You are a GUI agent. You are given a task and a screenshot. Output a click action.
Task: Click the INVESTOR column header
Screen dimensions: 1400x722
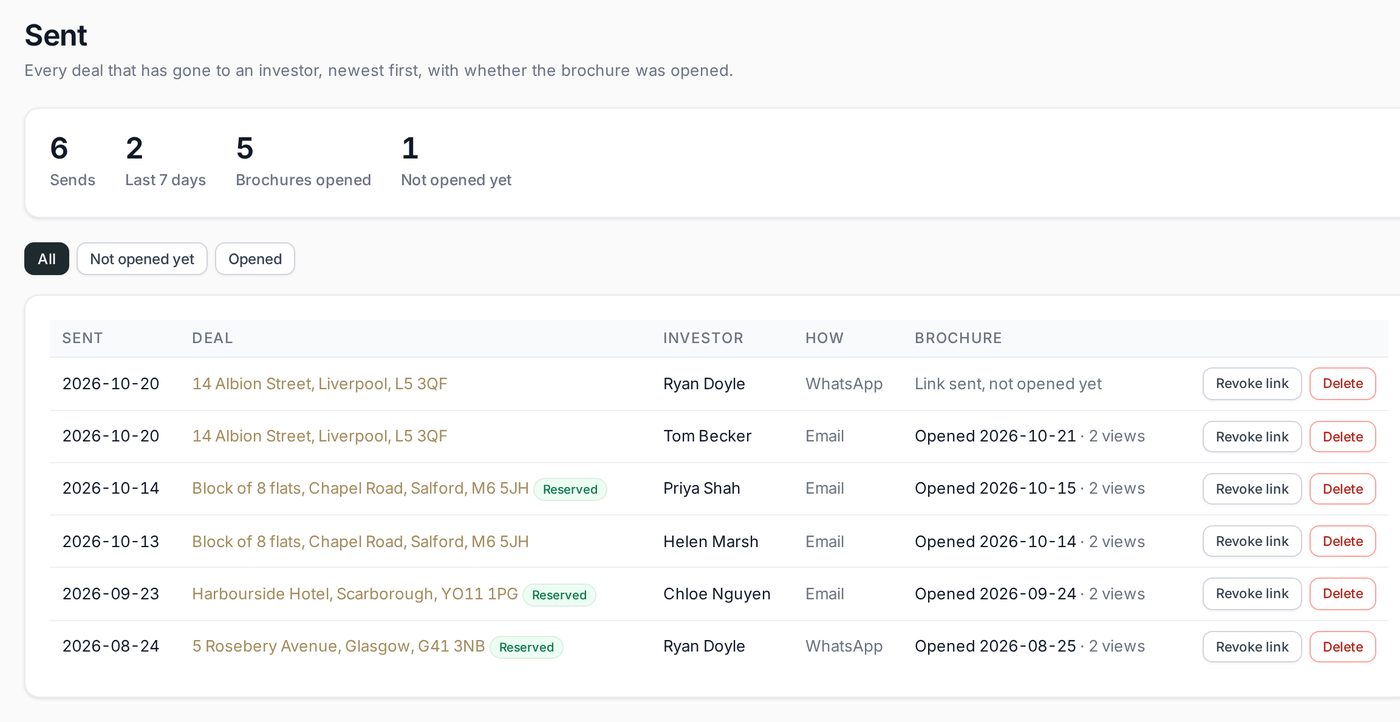pos(703,338)
